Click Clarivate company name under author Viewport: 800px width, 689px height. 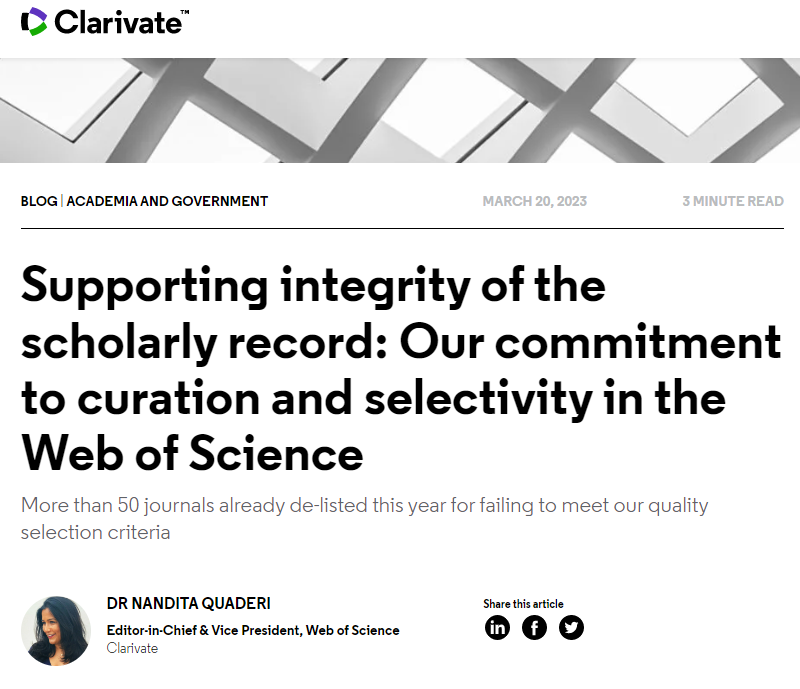[x=132, y=648]
